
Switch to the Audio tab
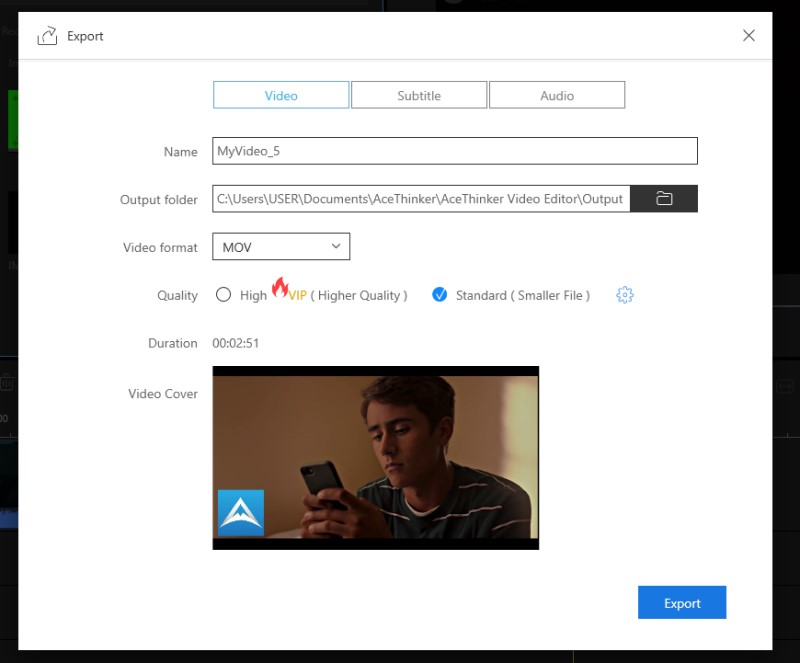click(x=557, y=95)
